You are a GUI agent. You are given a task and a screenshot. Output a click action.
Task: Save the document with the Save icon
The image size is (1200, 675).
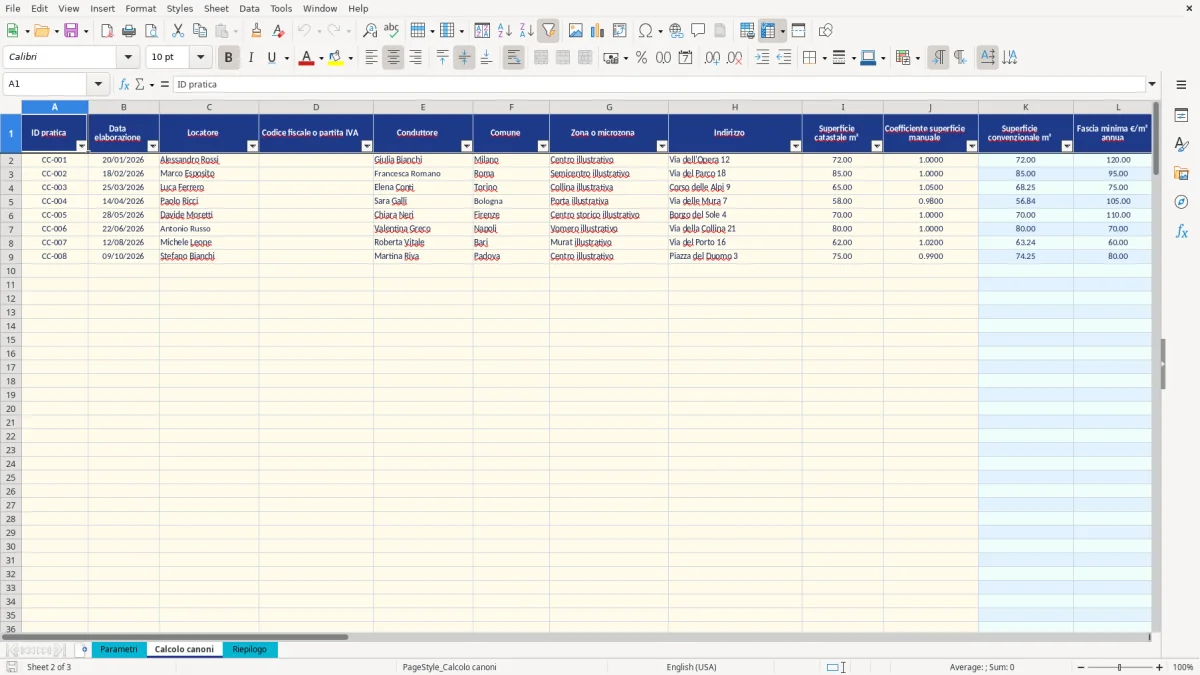click(70, 31)
